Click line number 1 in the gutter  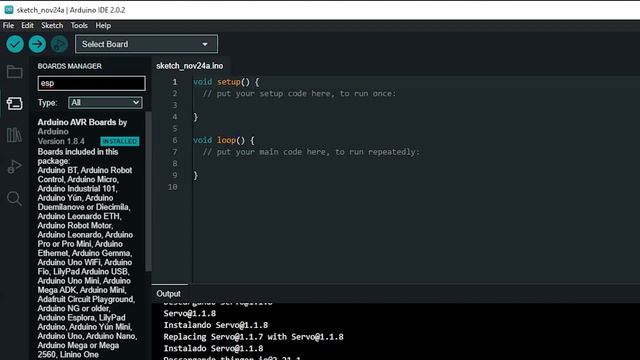[x=175, y=82]
